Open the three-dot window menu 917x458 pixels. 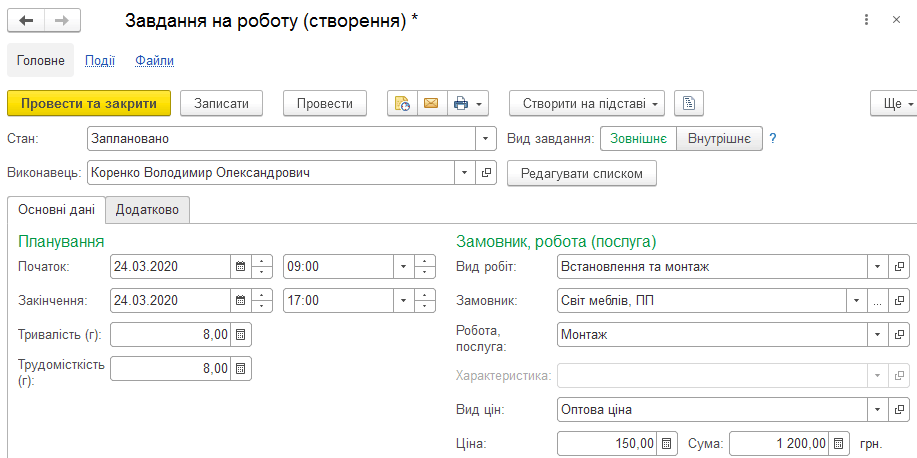(867, 20)
